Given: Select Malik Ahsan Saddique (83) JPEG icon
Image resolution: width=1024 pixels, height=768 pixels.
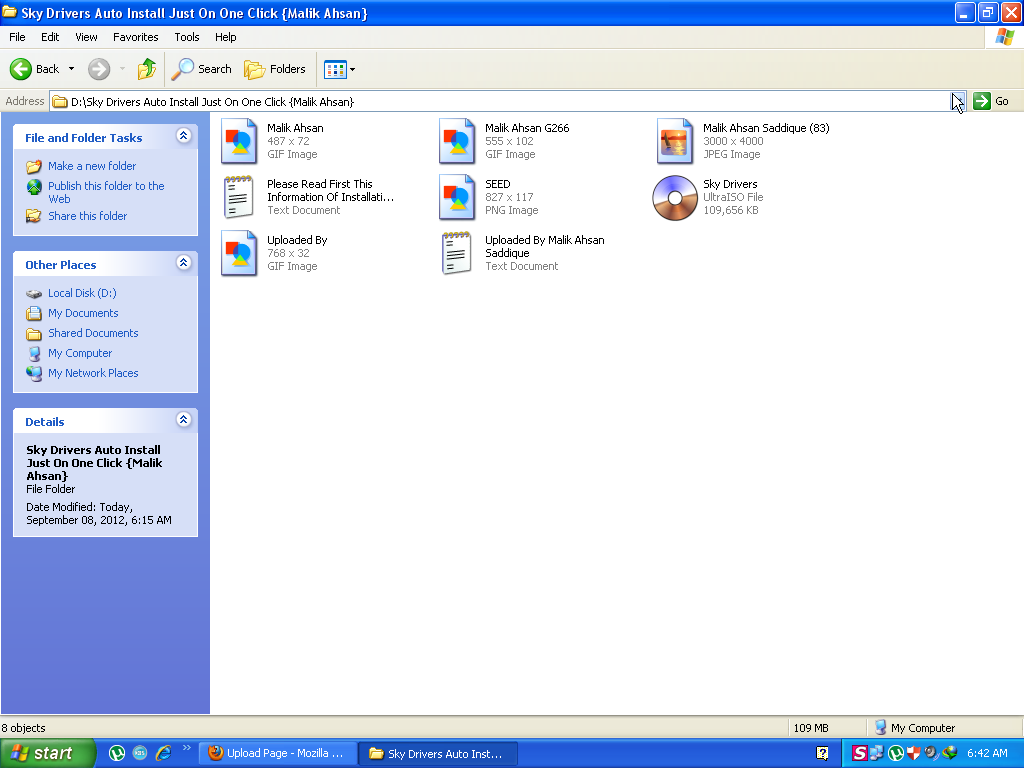Looking at the screenshot, I should pyautogui.click(x=675, y=140).
